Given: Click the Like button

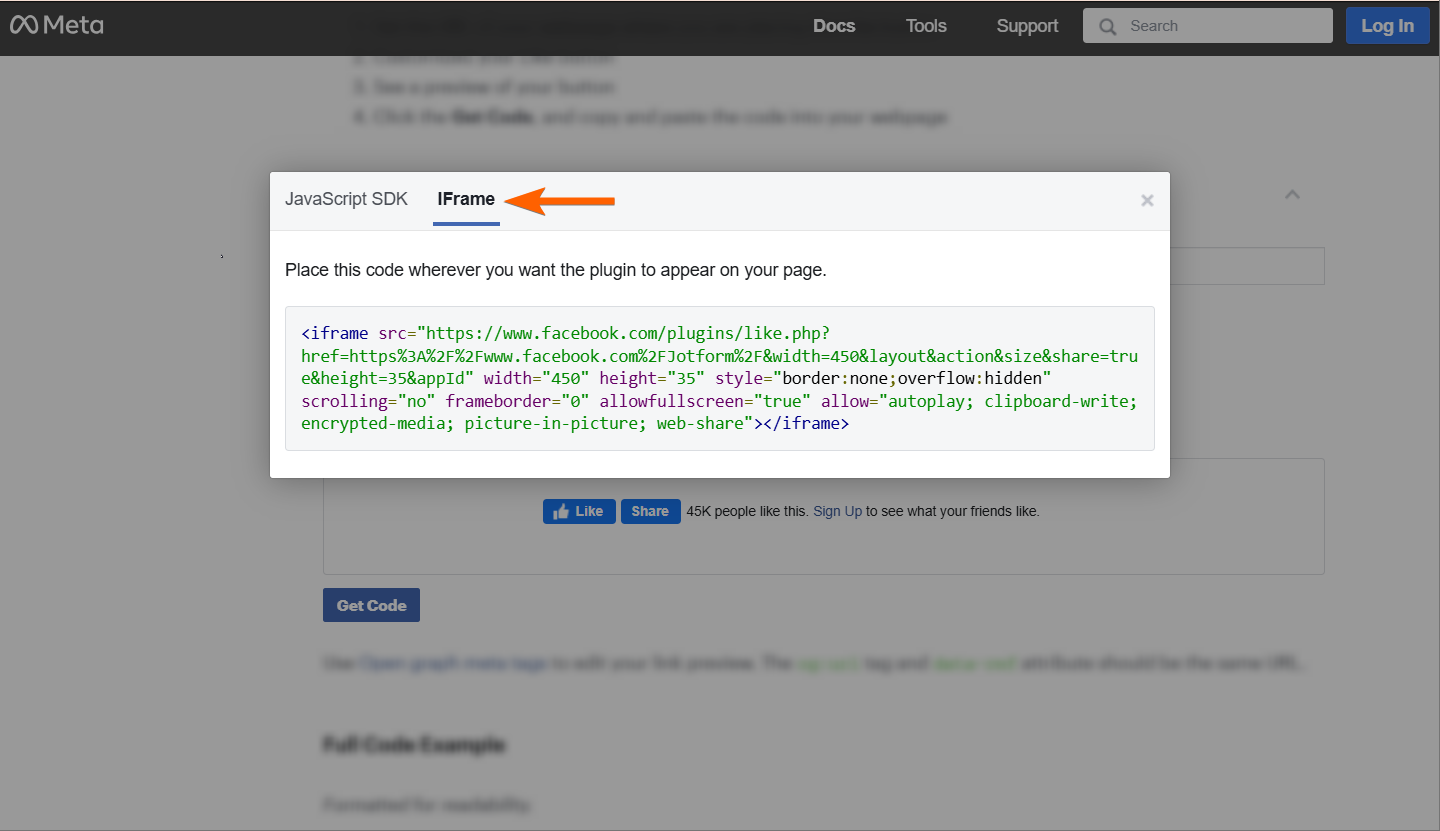Looking at the screenshot, I should pyautogui.click(x=579, y=511).
